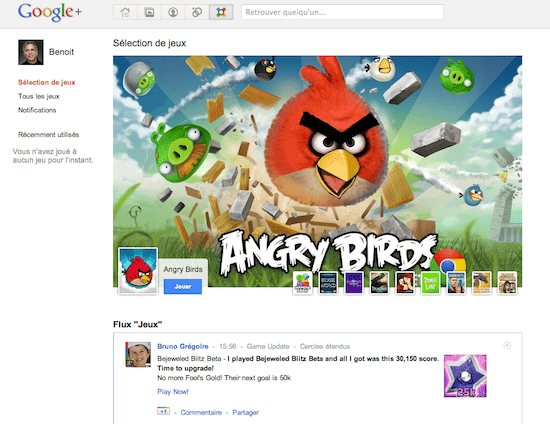Click 'Commentaire' on Bruno's post
This screenshot has width=550, height=424.
(x=201, y=412)
